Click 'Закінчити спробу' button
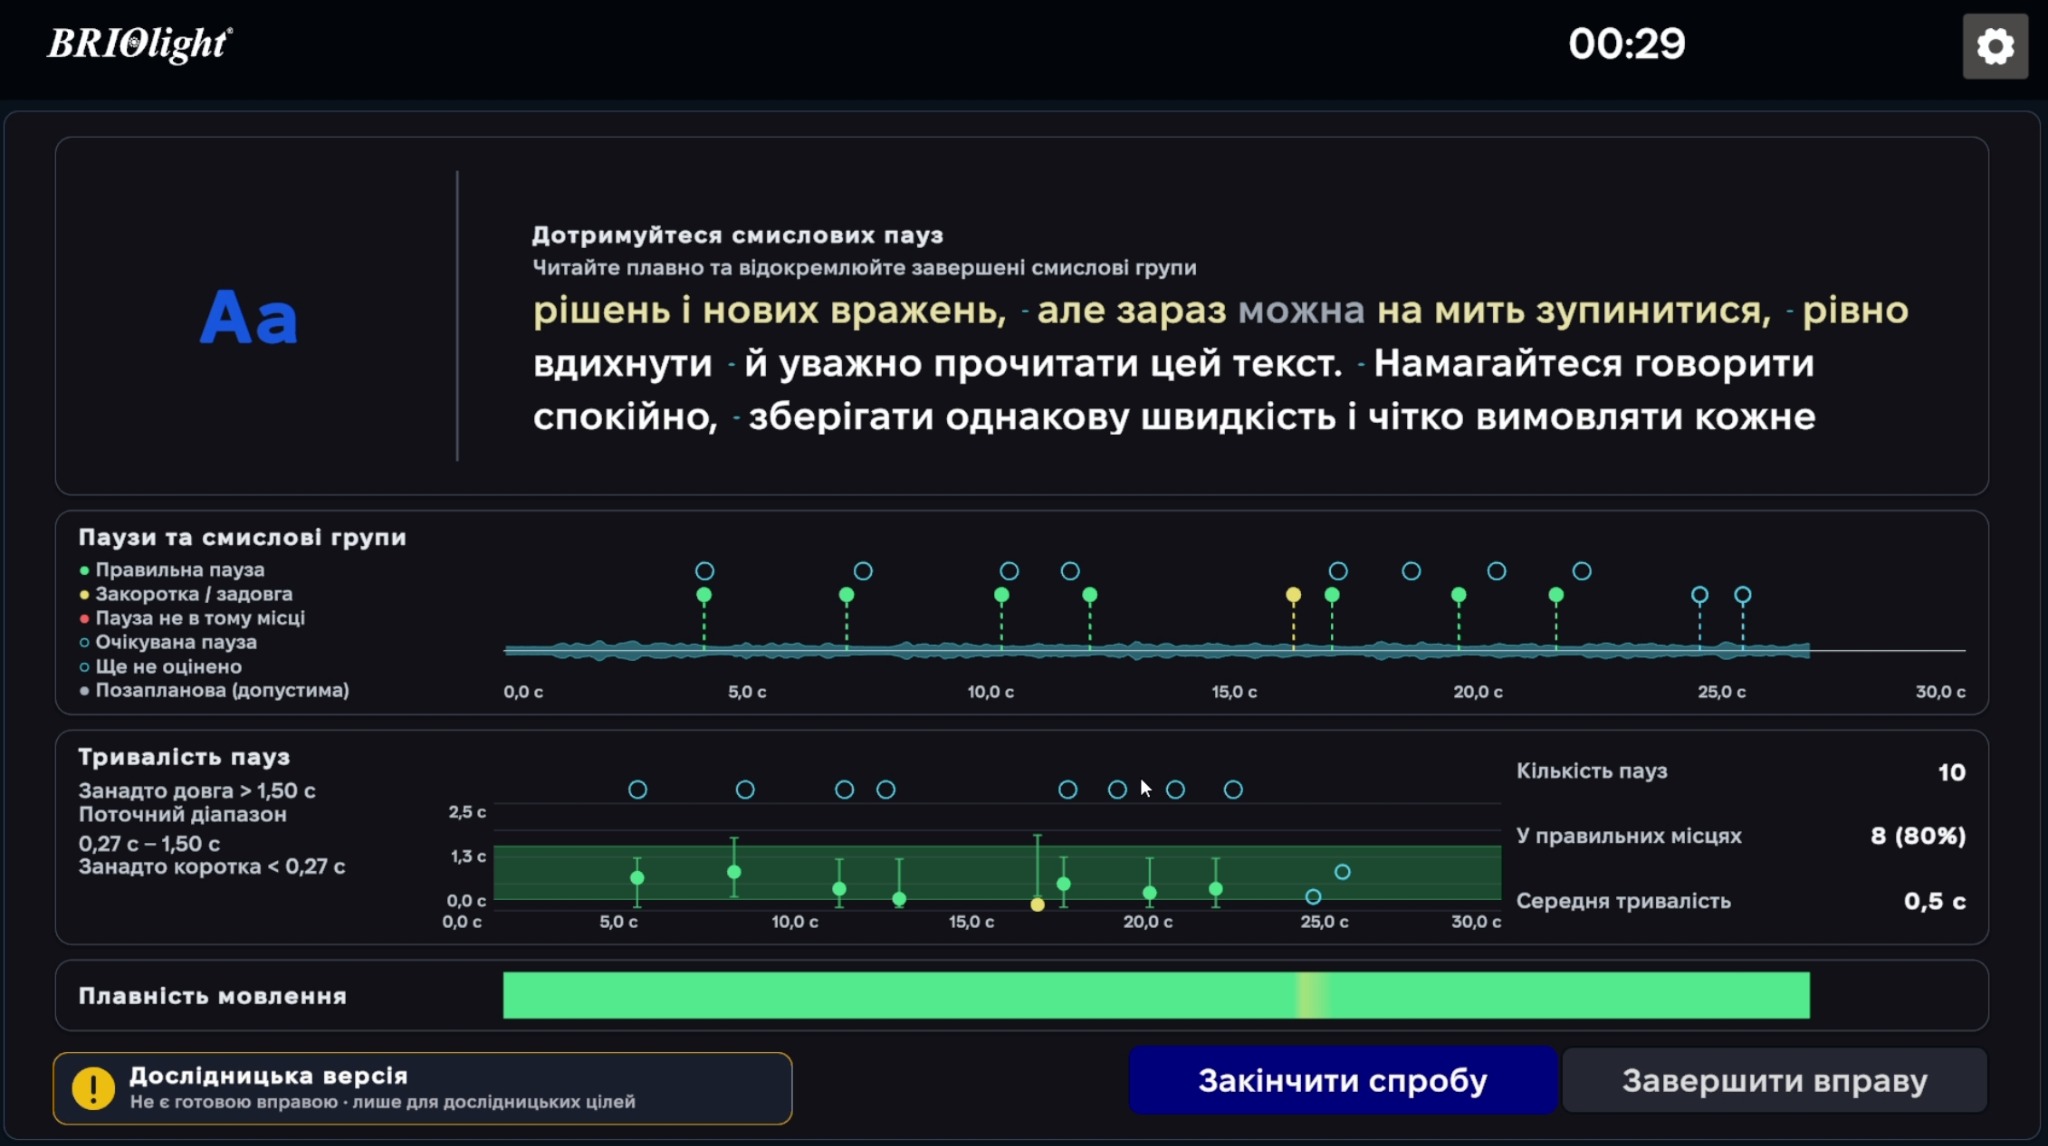 (1342, 1080)
